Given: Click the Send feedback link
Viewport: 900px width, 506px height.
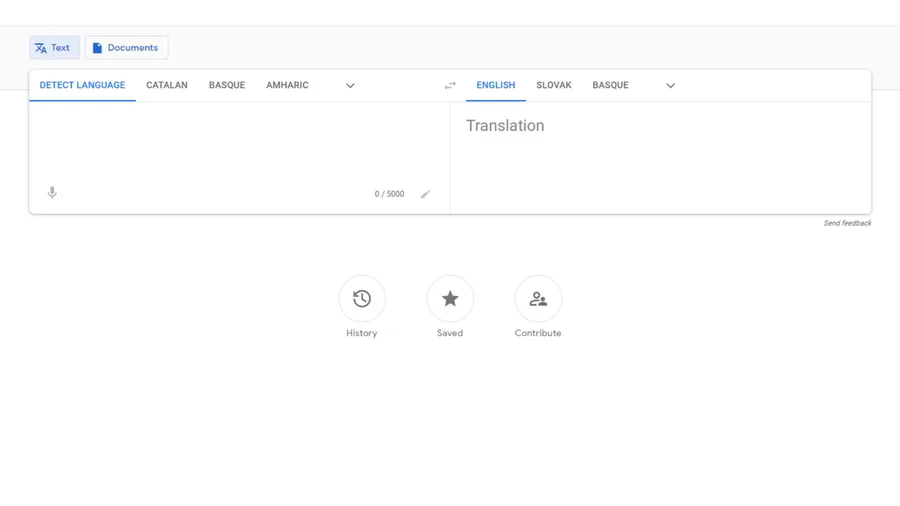Looking at the screenshot, I should point(847,223).
